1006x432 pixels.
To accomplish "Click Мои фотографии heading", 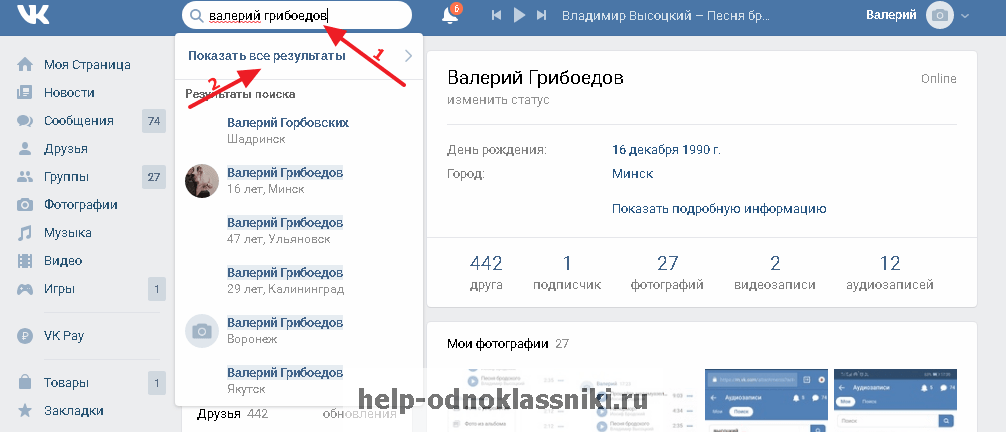I will click(498, 344).
